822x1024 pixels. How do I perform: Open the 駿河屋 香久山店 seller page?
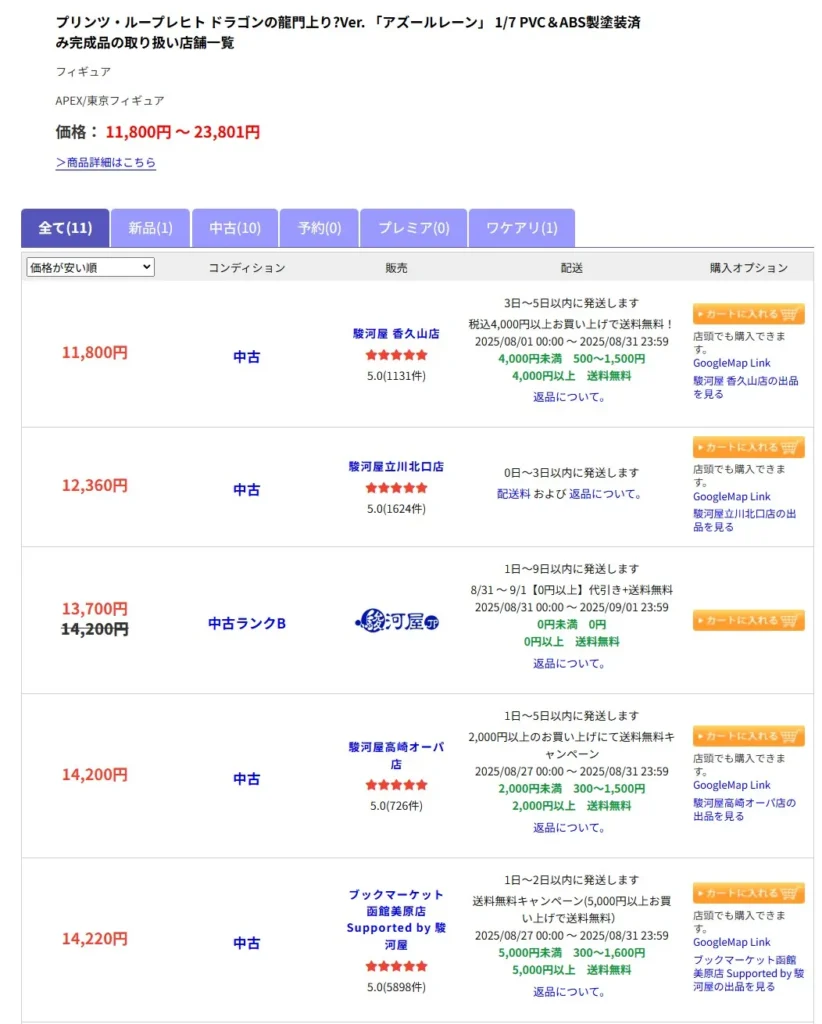tap(396, 334)
